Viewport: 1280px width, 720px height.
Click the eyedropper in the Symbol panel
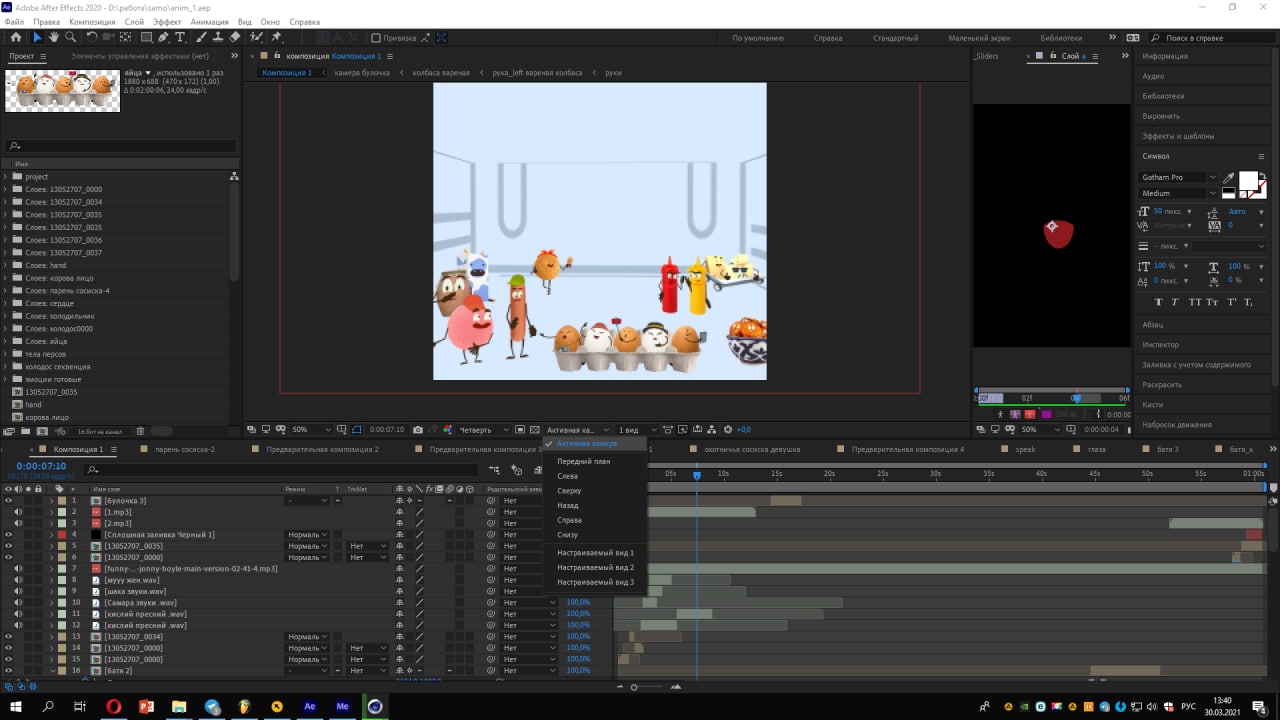coord(1227,177)
